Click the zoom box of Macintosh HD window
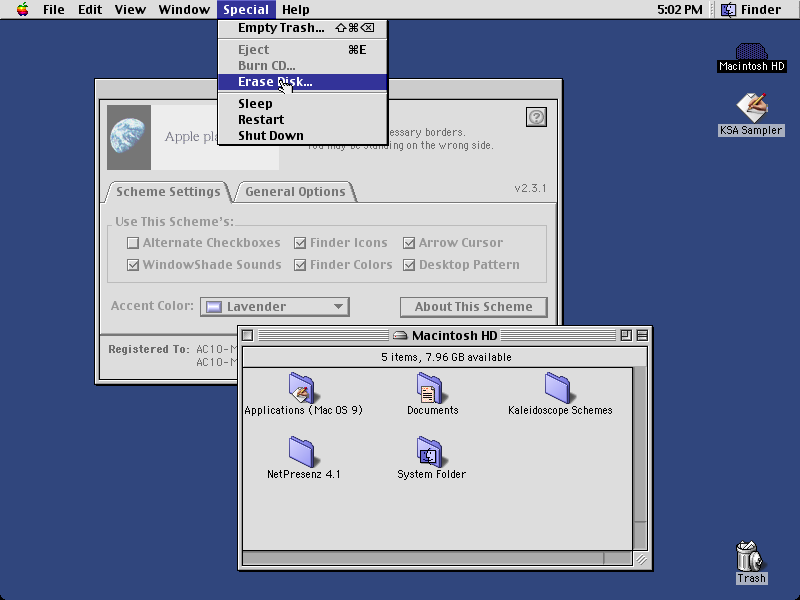This screenshot has height=600, width=800. pos(626,335)
